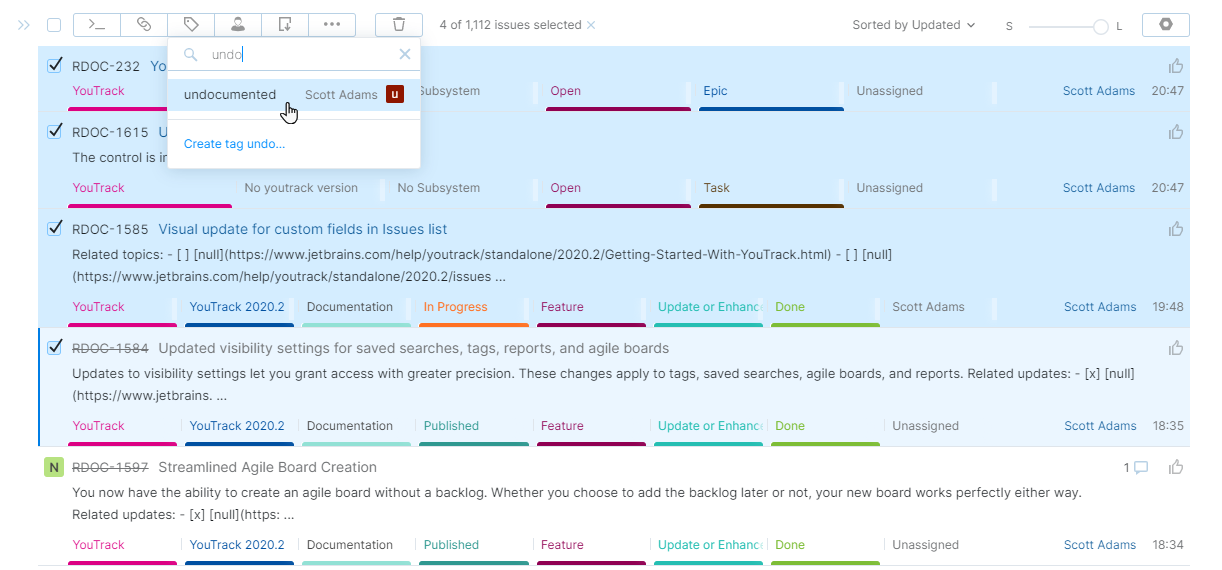Click the Streamlined Agile Board Creation title
1222x570 pixels.
pyautogui.click(x=267, y=467)
